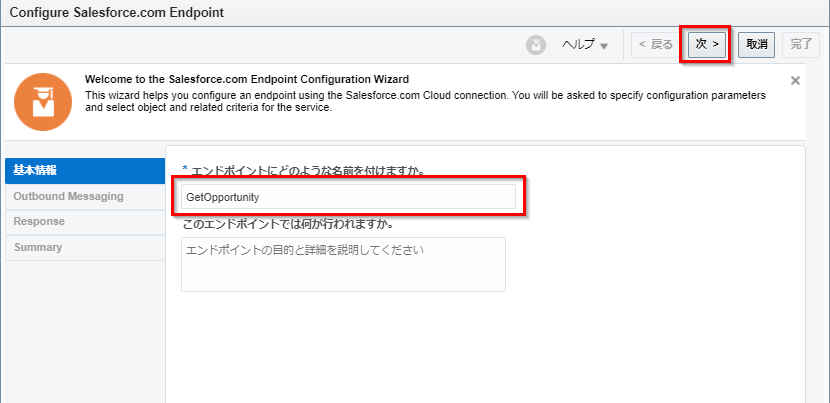Expand the ヘルプ dropdown arrow
Screen dimensions: 830x403
click(x=604, y=46)
